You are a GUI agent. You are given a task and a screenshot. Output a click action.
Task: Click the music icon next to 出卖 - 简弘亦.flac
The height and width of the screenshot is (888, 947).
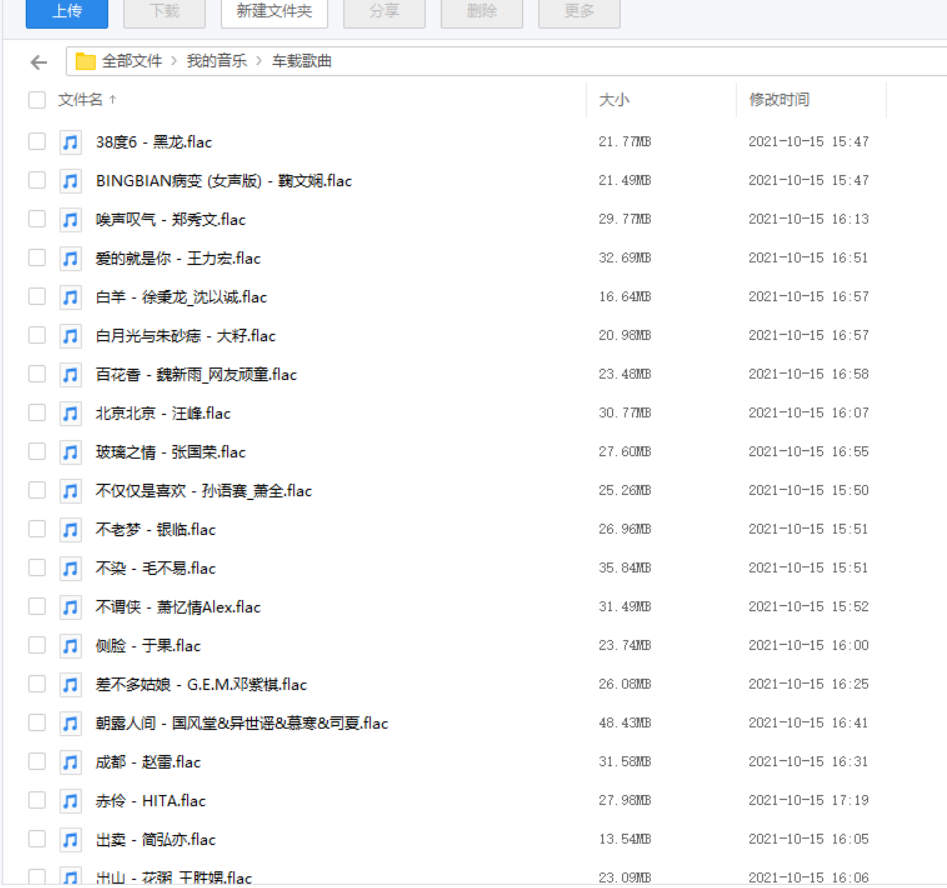click(70, 839)
